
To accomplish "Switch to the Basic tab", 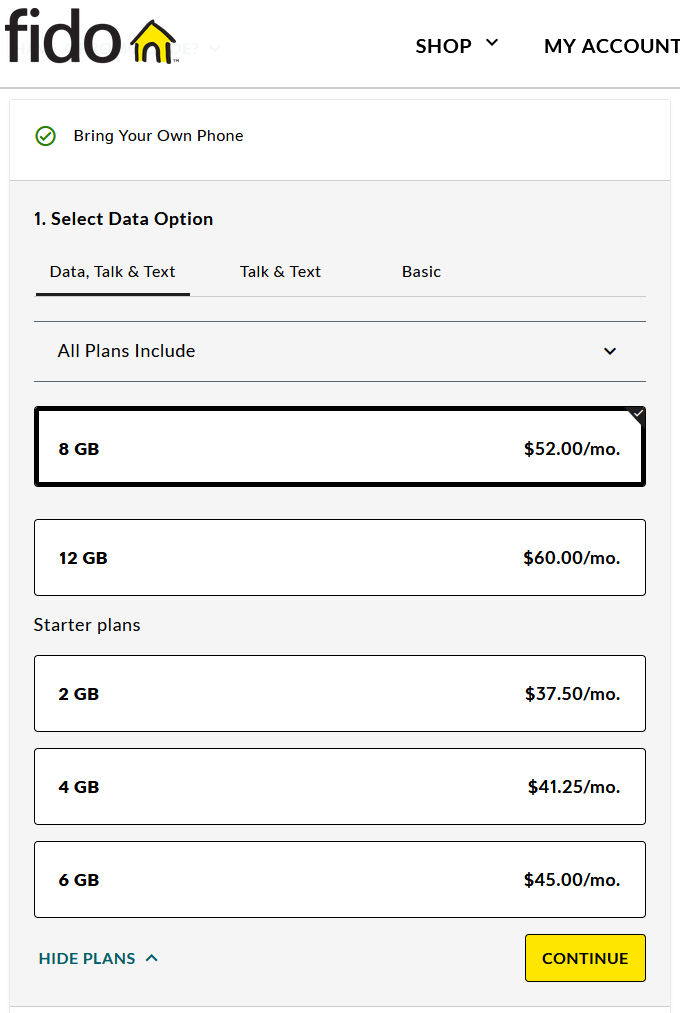I will [x=421, y=272].
